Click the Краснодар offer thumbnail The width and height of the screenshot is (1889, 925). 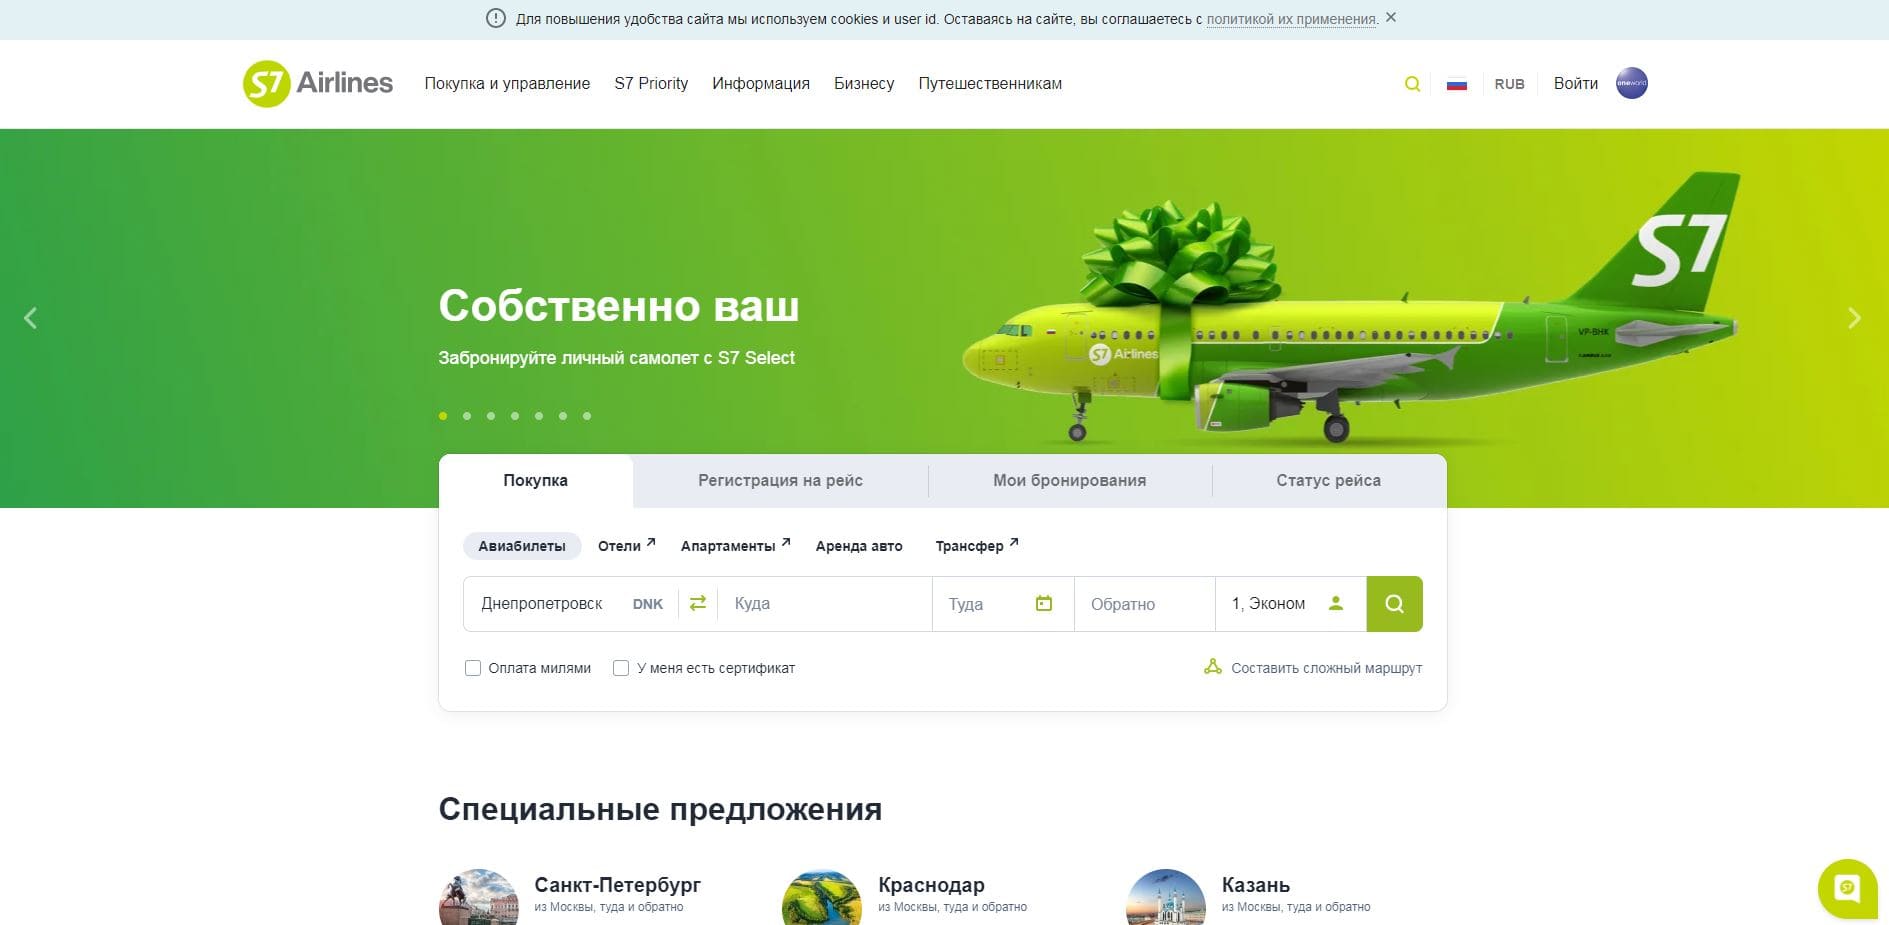tap(822, 897)
